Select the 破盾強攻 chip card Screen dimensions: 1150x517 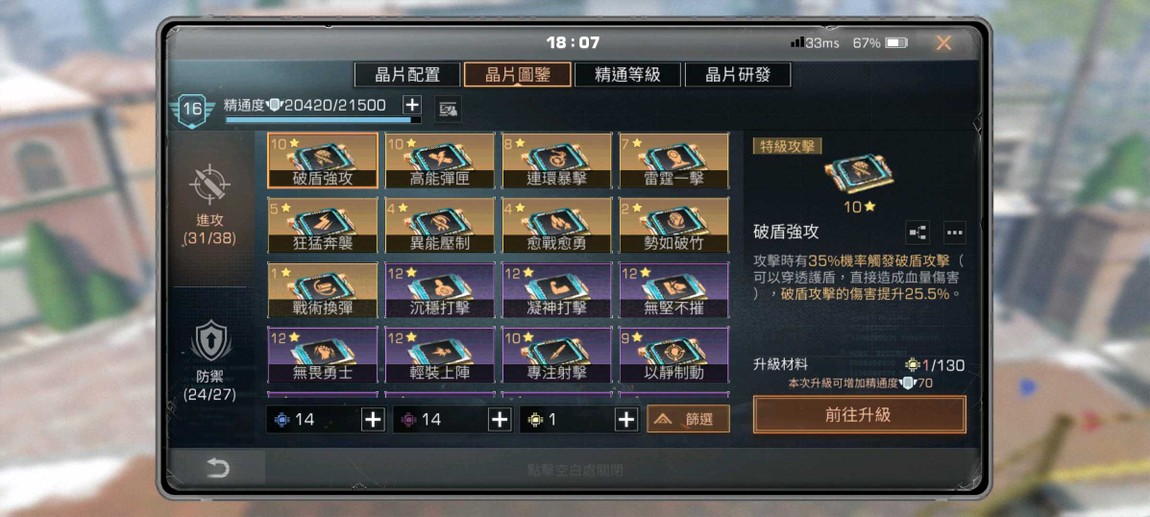point(323,161)
